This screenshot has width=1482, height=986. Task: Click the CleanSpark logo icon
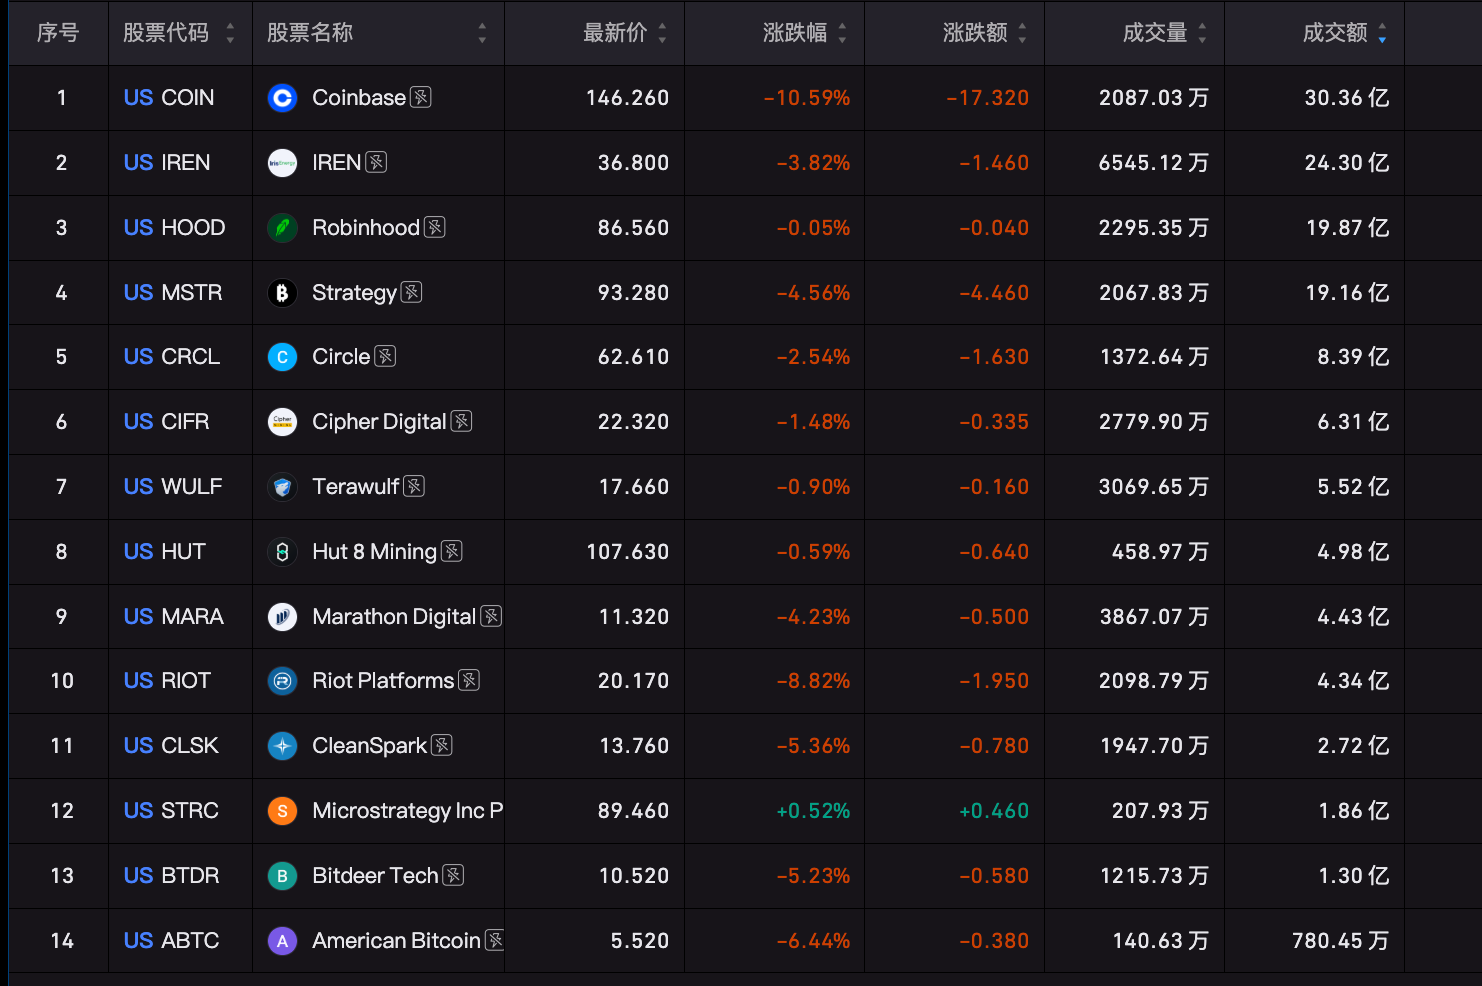[282, 746]
